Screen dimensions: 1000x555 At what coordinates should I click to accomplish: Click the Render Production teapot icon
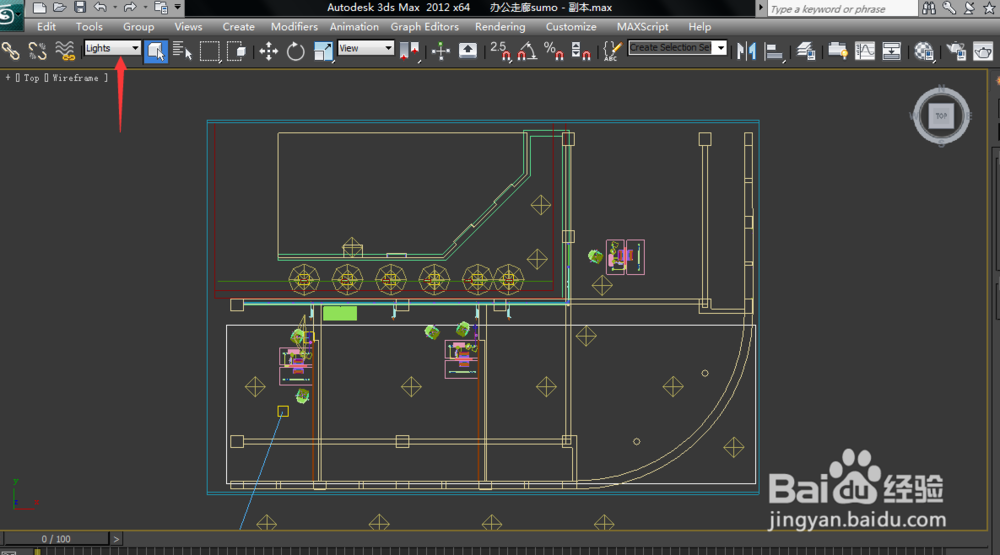[x=983, y=50]
